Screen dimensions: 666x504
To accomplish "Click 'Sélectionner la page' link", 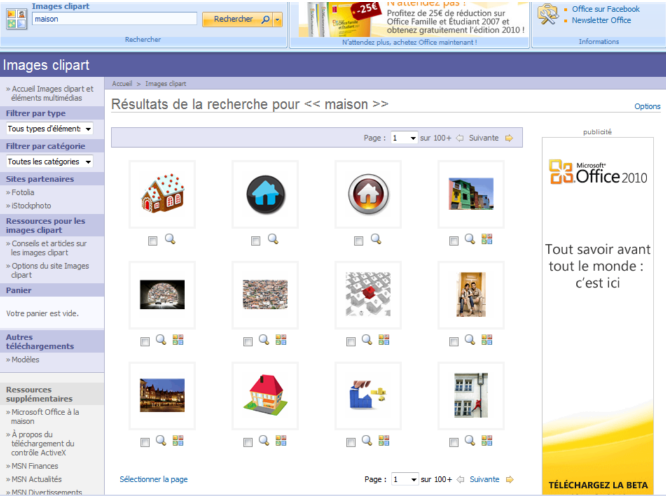I will pos(153,479).
